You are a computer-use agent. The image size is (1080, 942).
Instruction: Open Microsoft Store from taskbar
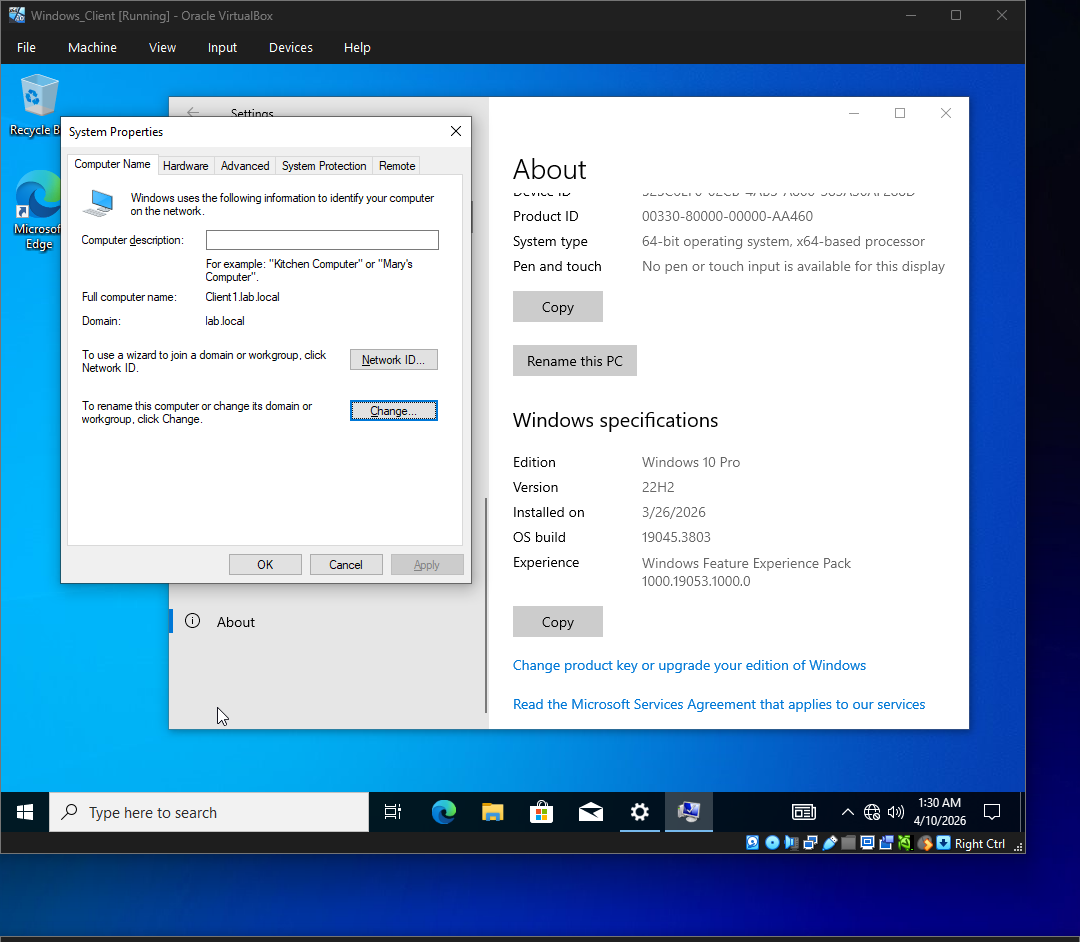541,813
